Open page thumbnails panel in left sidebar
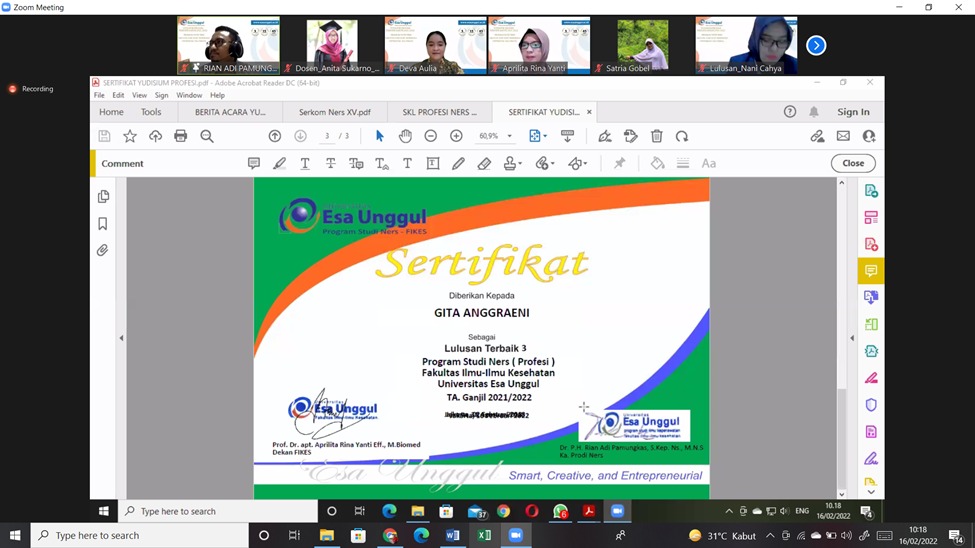Viewport: 975px width, 548px height. pos(103,197)
